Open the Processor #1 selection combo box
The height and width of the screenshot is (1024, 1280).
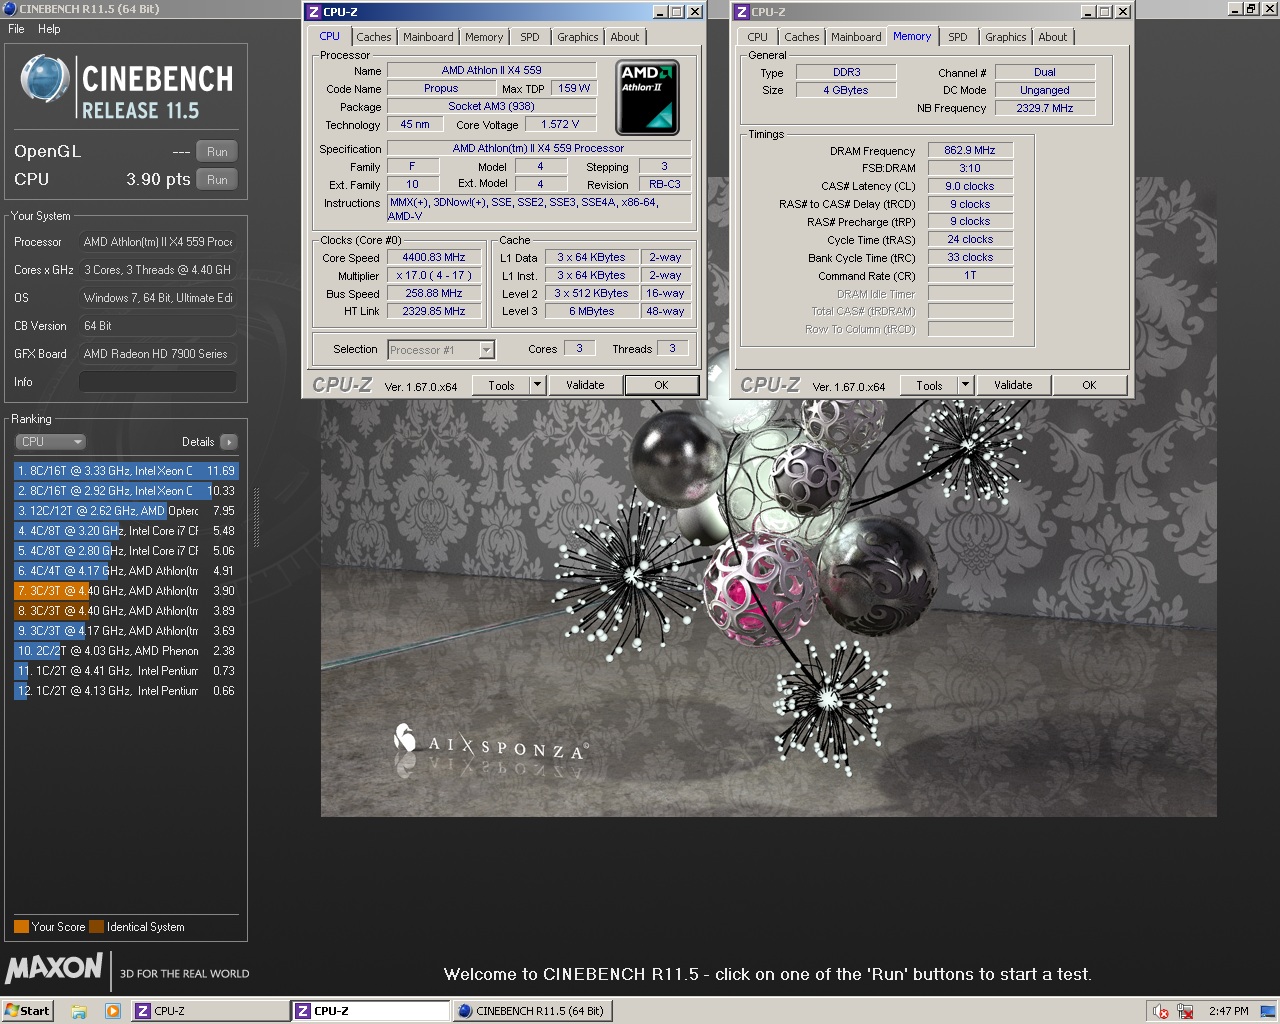pos(441,350)
